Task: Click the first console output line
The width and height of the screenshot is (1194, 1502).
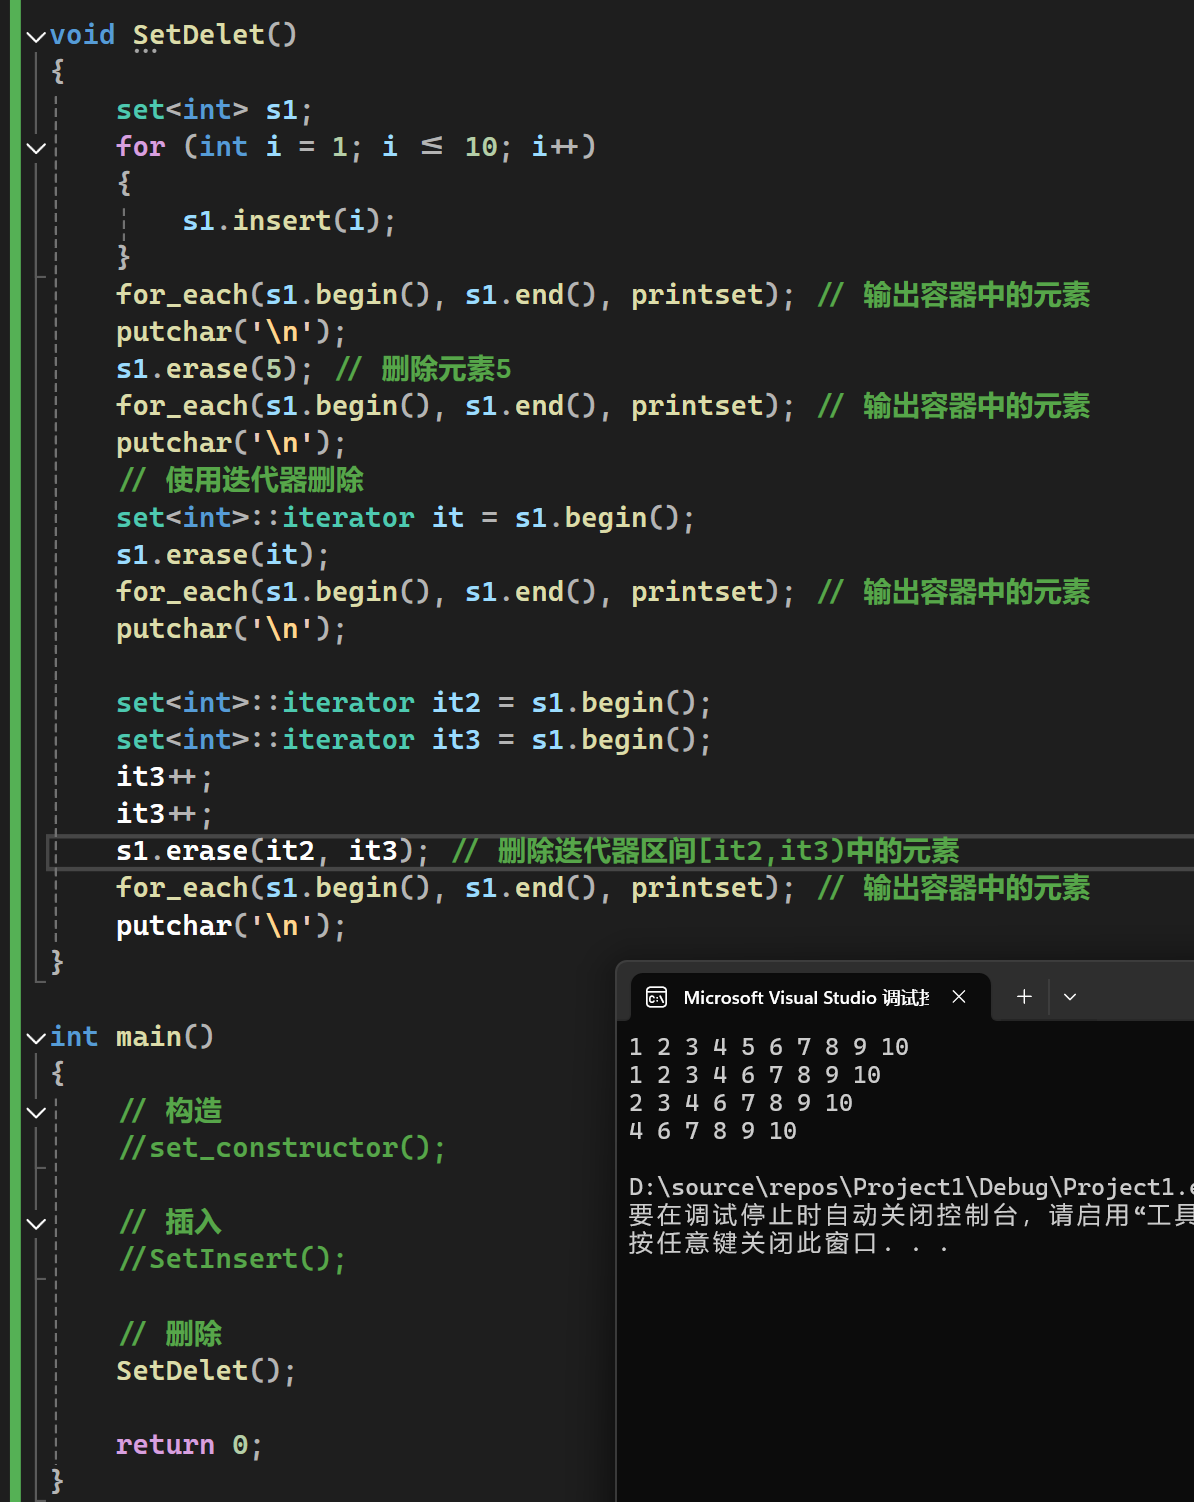Action: pos(768,1047)
